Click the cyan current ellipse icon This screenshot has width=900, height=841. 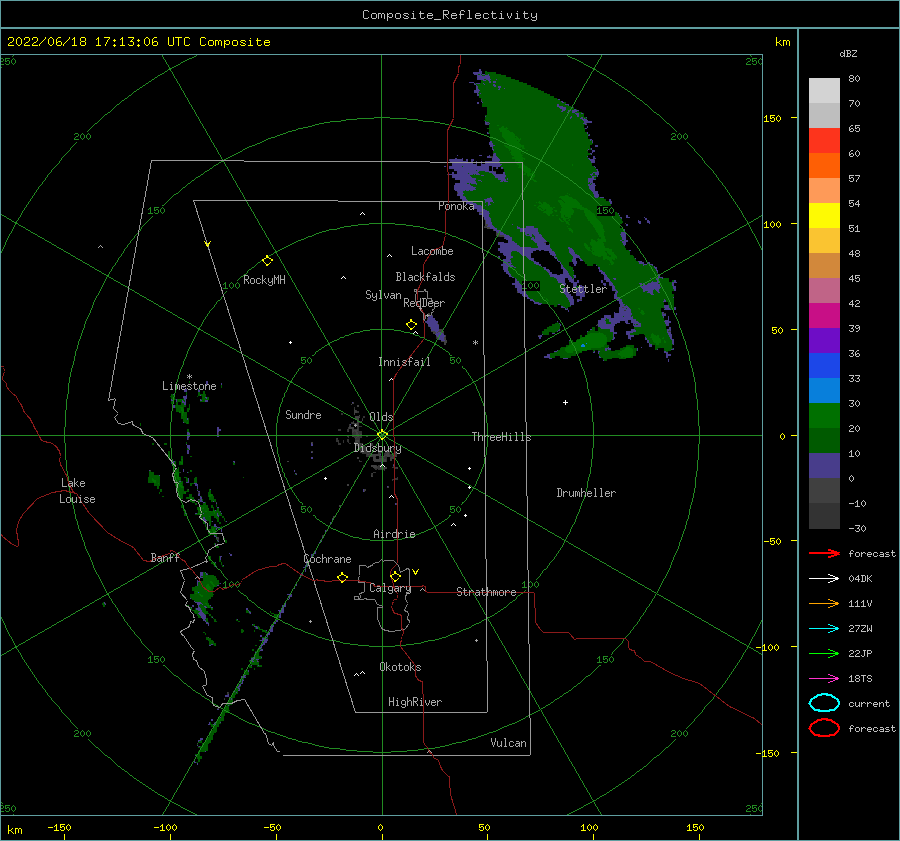pyautogui.click(x=824, y=703)
